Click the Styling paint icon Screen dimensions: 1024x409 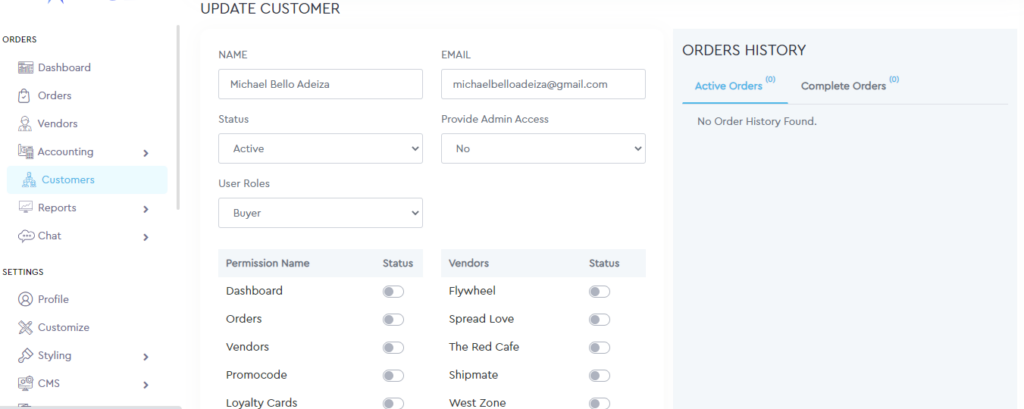click(x=26, y=355)
